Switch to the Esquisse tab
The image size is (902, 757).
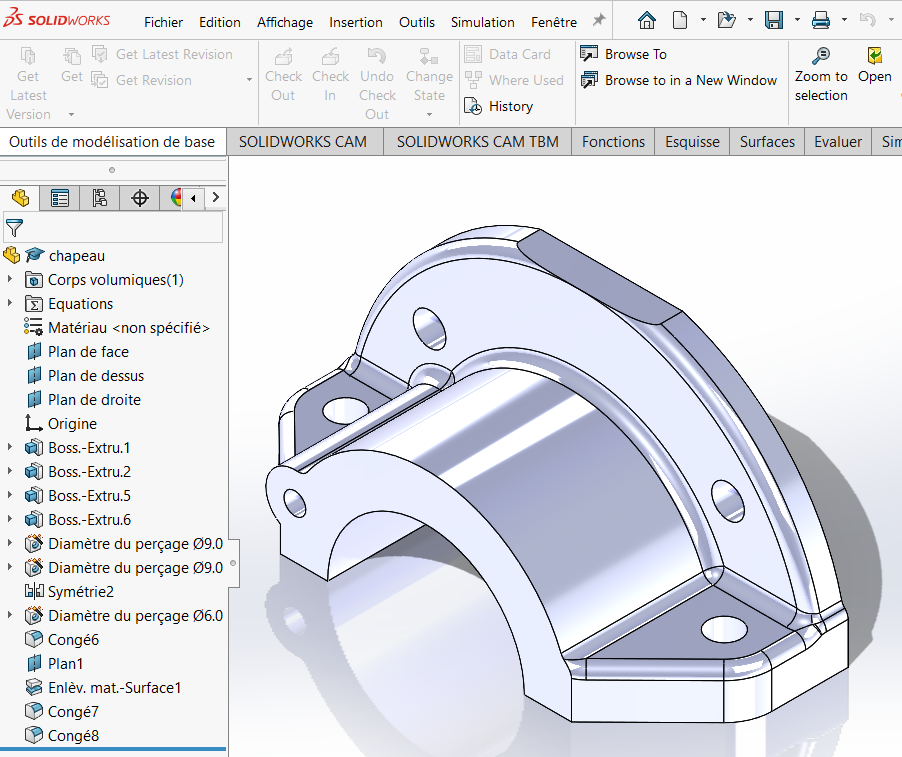692,142
